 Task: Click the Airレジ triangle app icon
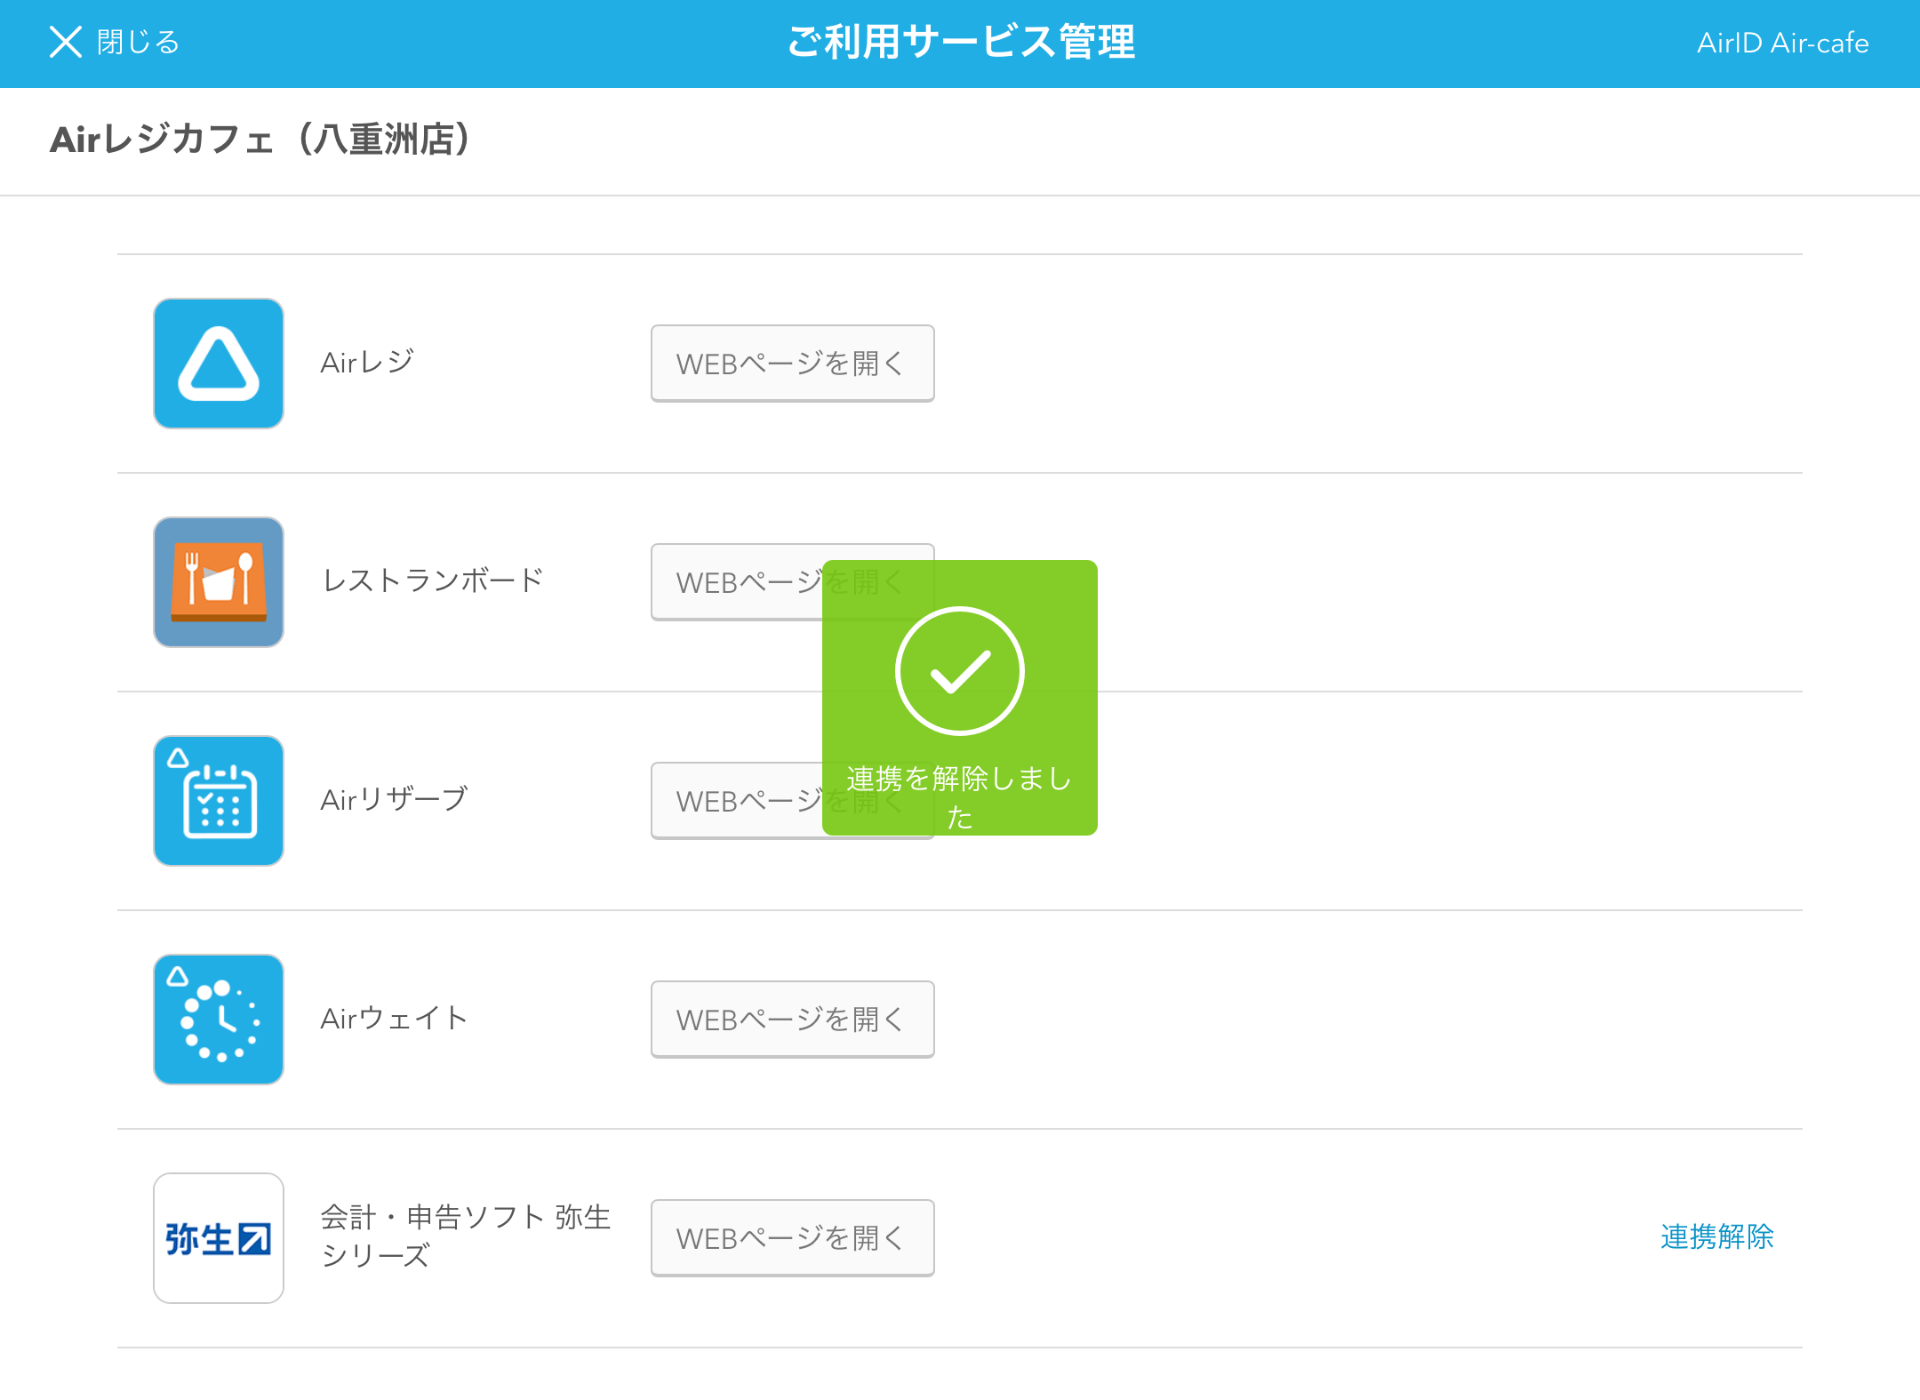(x=218, y=363)
